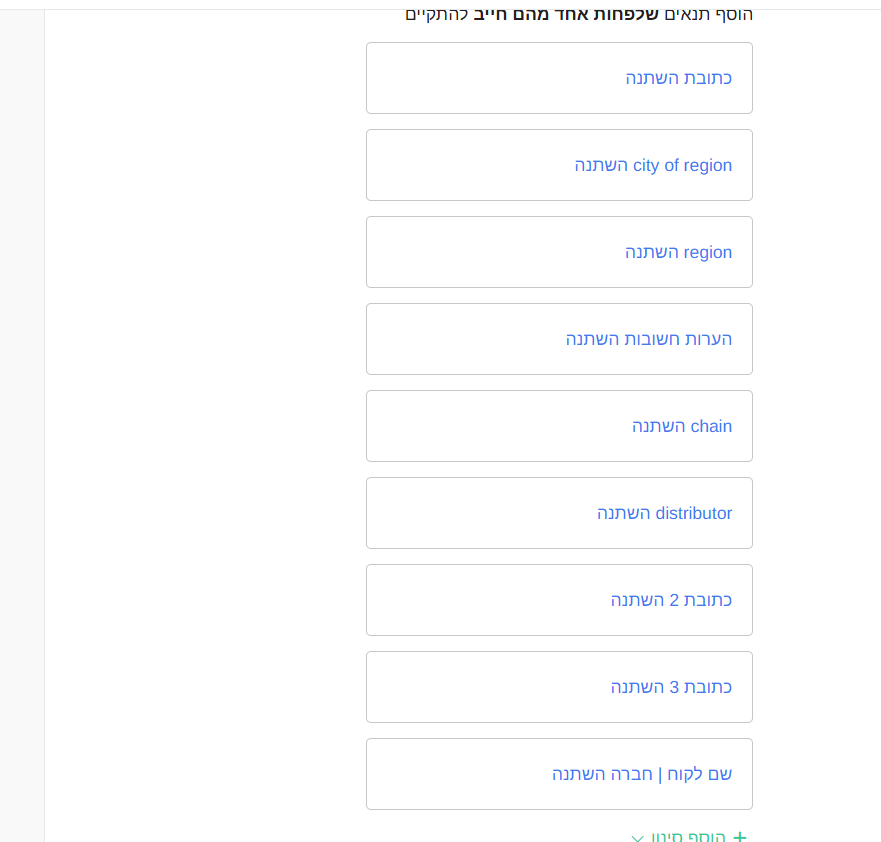Expand the chevron beside הוסף סינון

637,838
